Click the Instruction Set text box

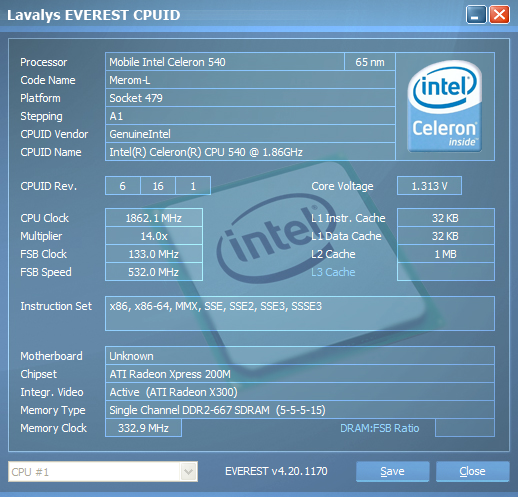[x=300, y=313]
